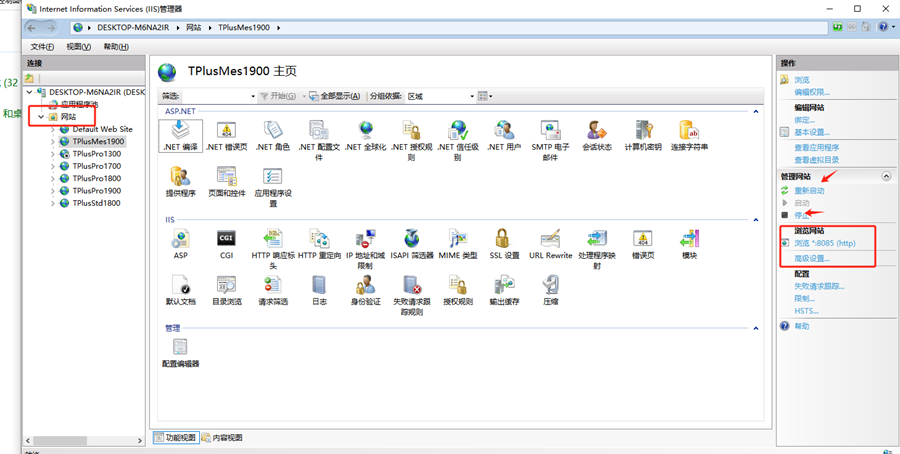900x454 pixels.
Task: Open the SMTP 电子邮件 icon
Action: click(x=550, y=139)
